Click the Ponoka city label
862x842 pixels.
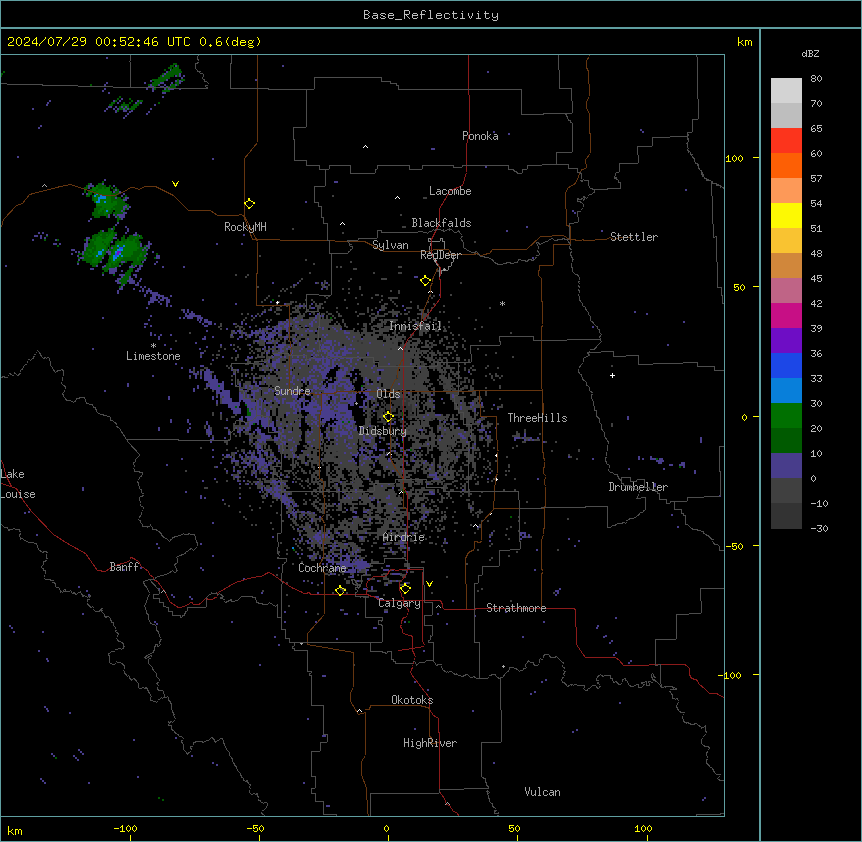(480, 136)
